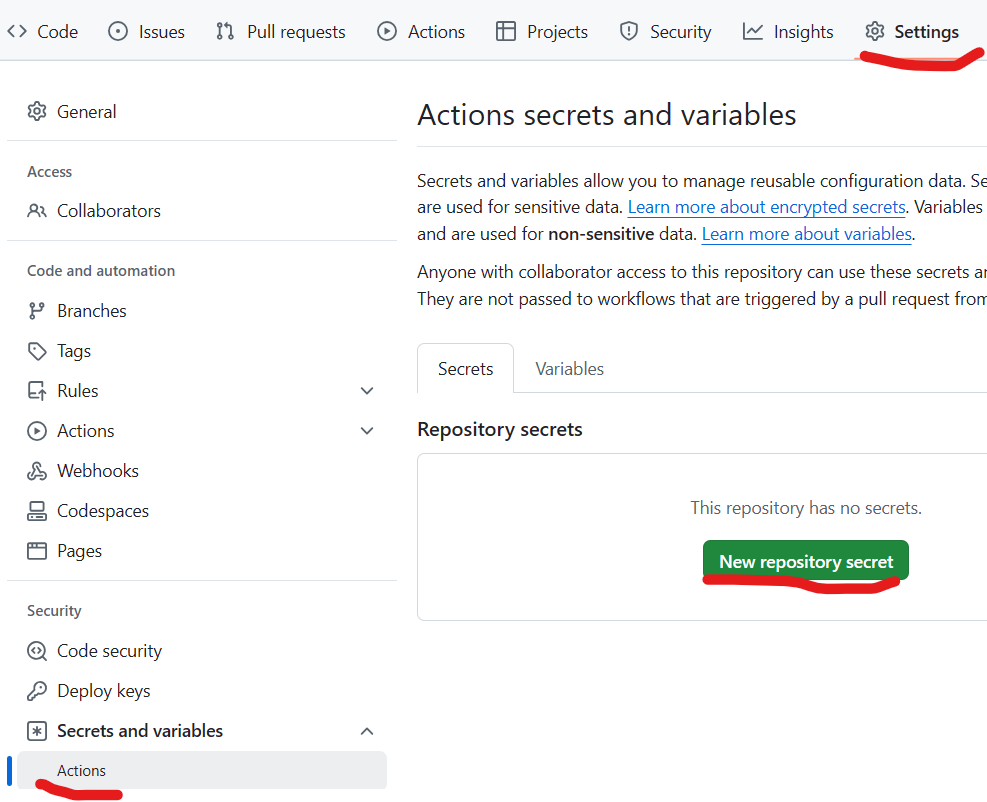This screenshot has width=987, height=802.
Task: Click the Pull requests branch icon
Action: coord(225,31)
